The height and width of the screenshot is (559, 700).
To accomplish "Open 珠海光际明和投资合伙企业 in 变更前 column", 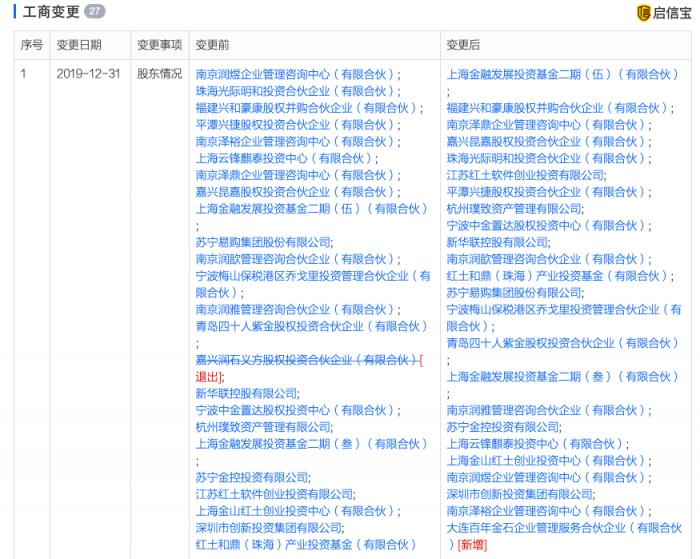I will 296,91.
